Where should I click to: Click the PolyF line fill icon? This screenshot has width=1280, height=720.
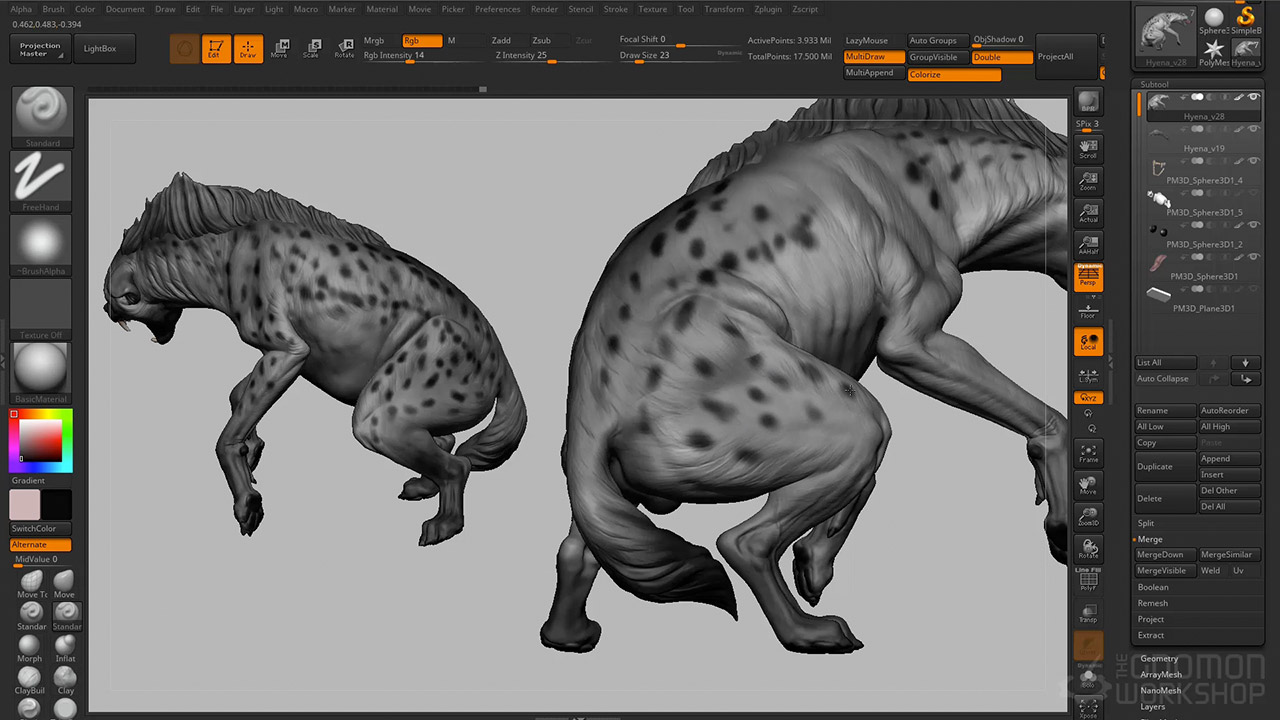(1088, 581)
